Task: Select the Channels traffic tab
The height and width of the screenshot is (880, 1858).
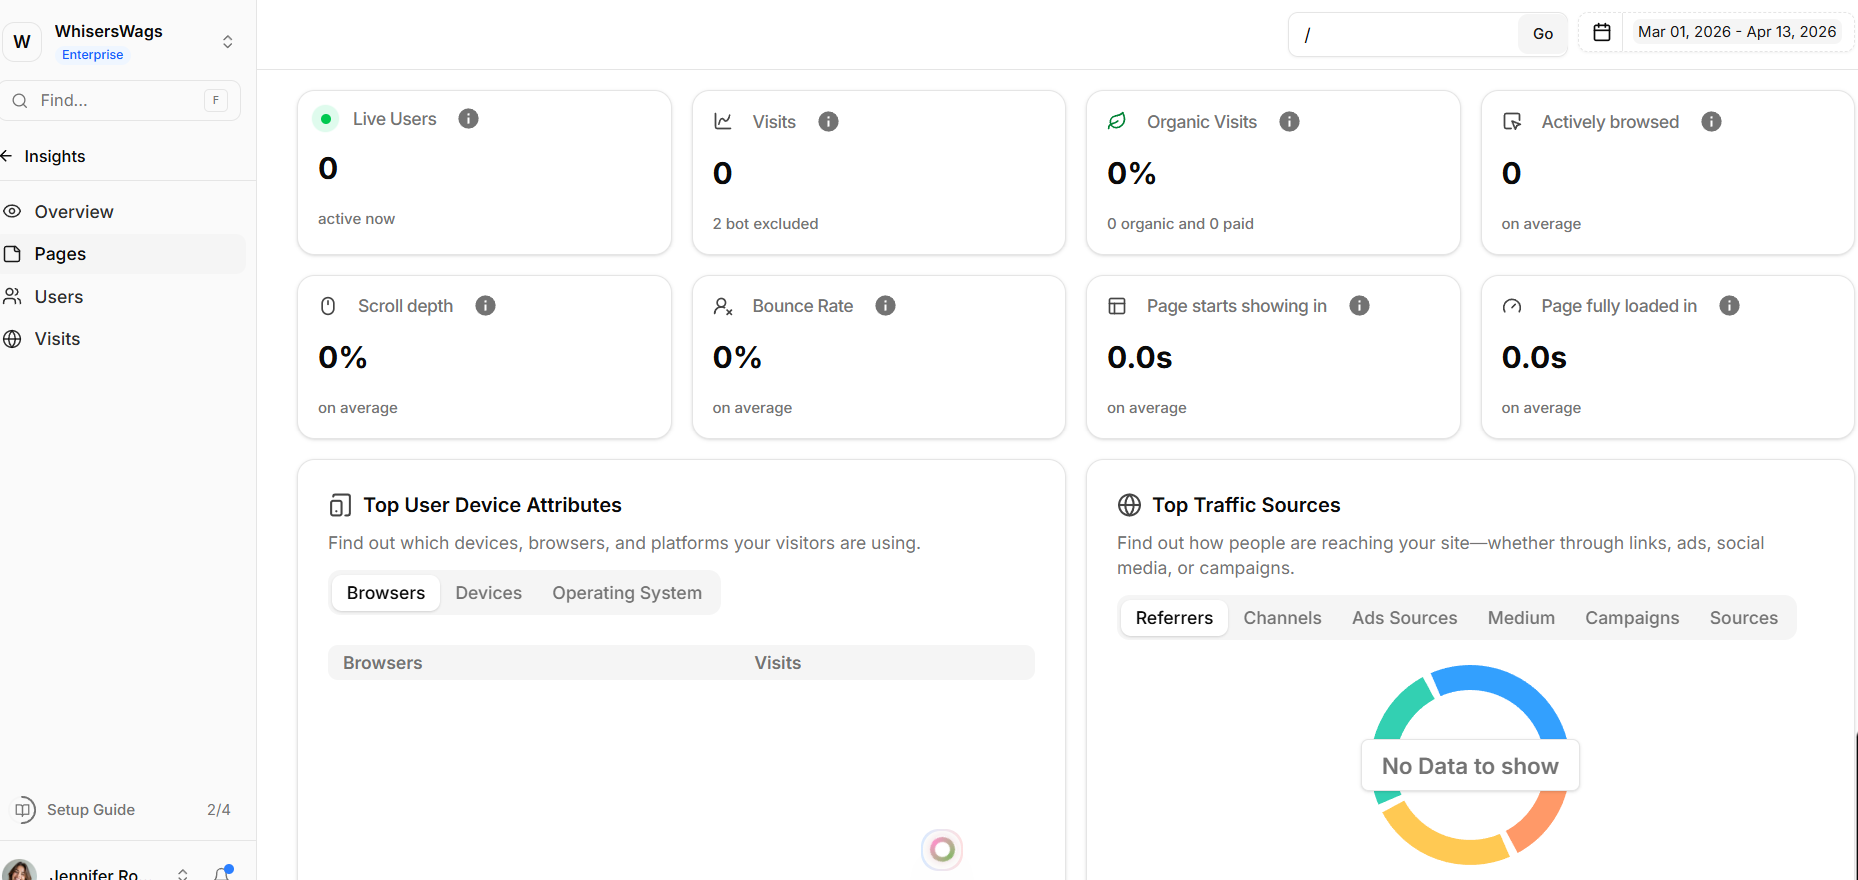Action: coord(1282,618)
